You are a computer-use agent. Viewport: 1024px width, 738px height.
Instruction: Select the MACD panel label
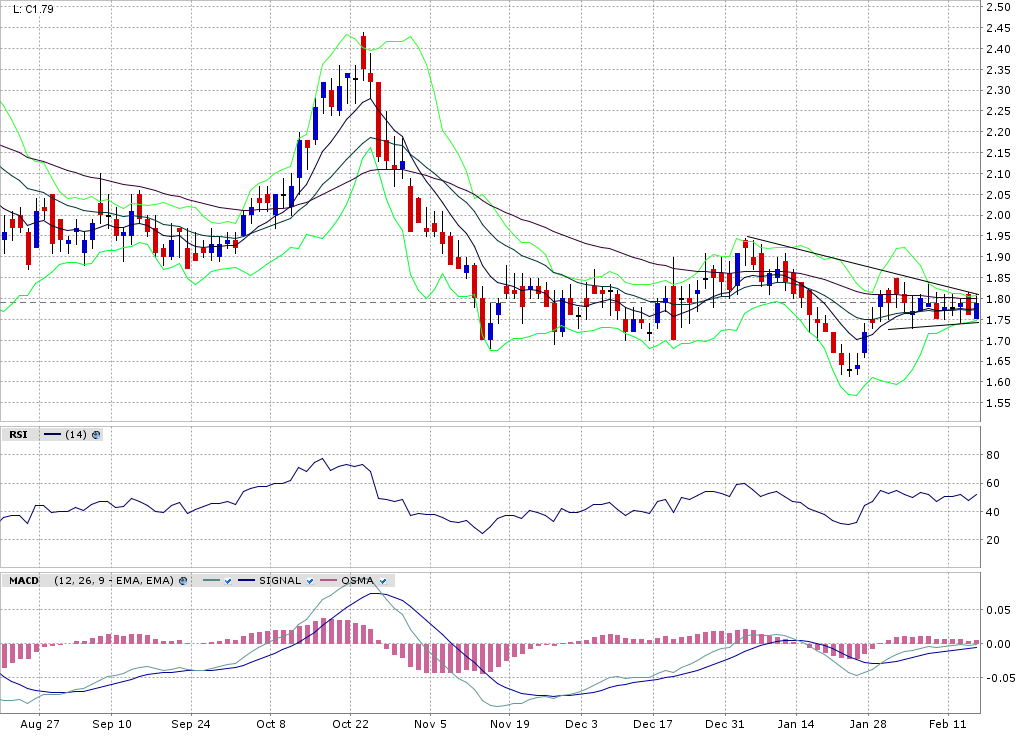coord(24,580)
